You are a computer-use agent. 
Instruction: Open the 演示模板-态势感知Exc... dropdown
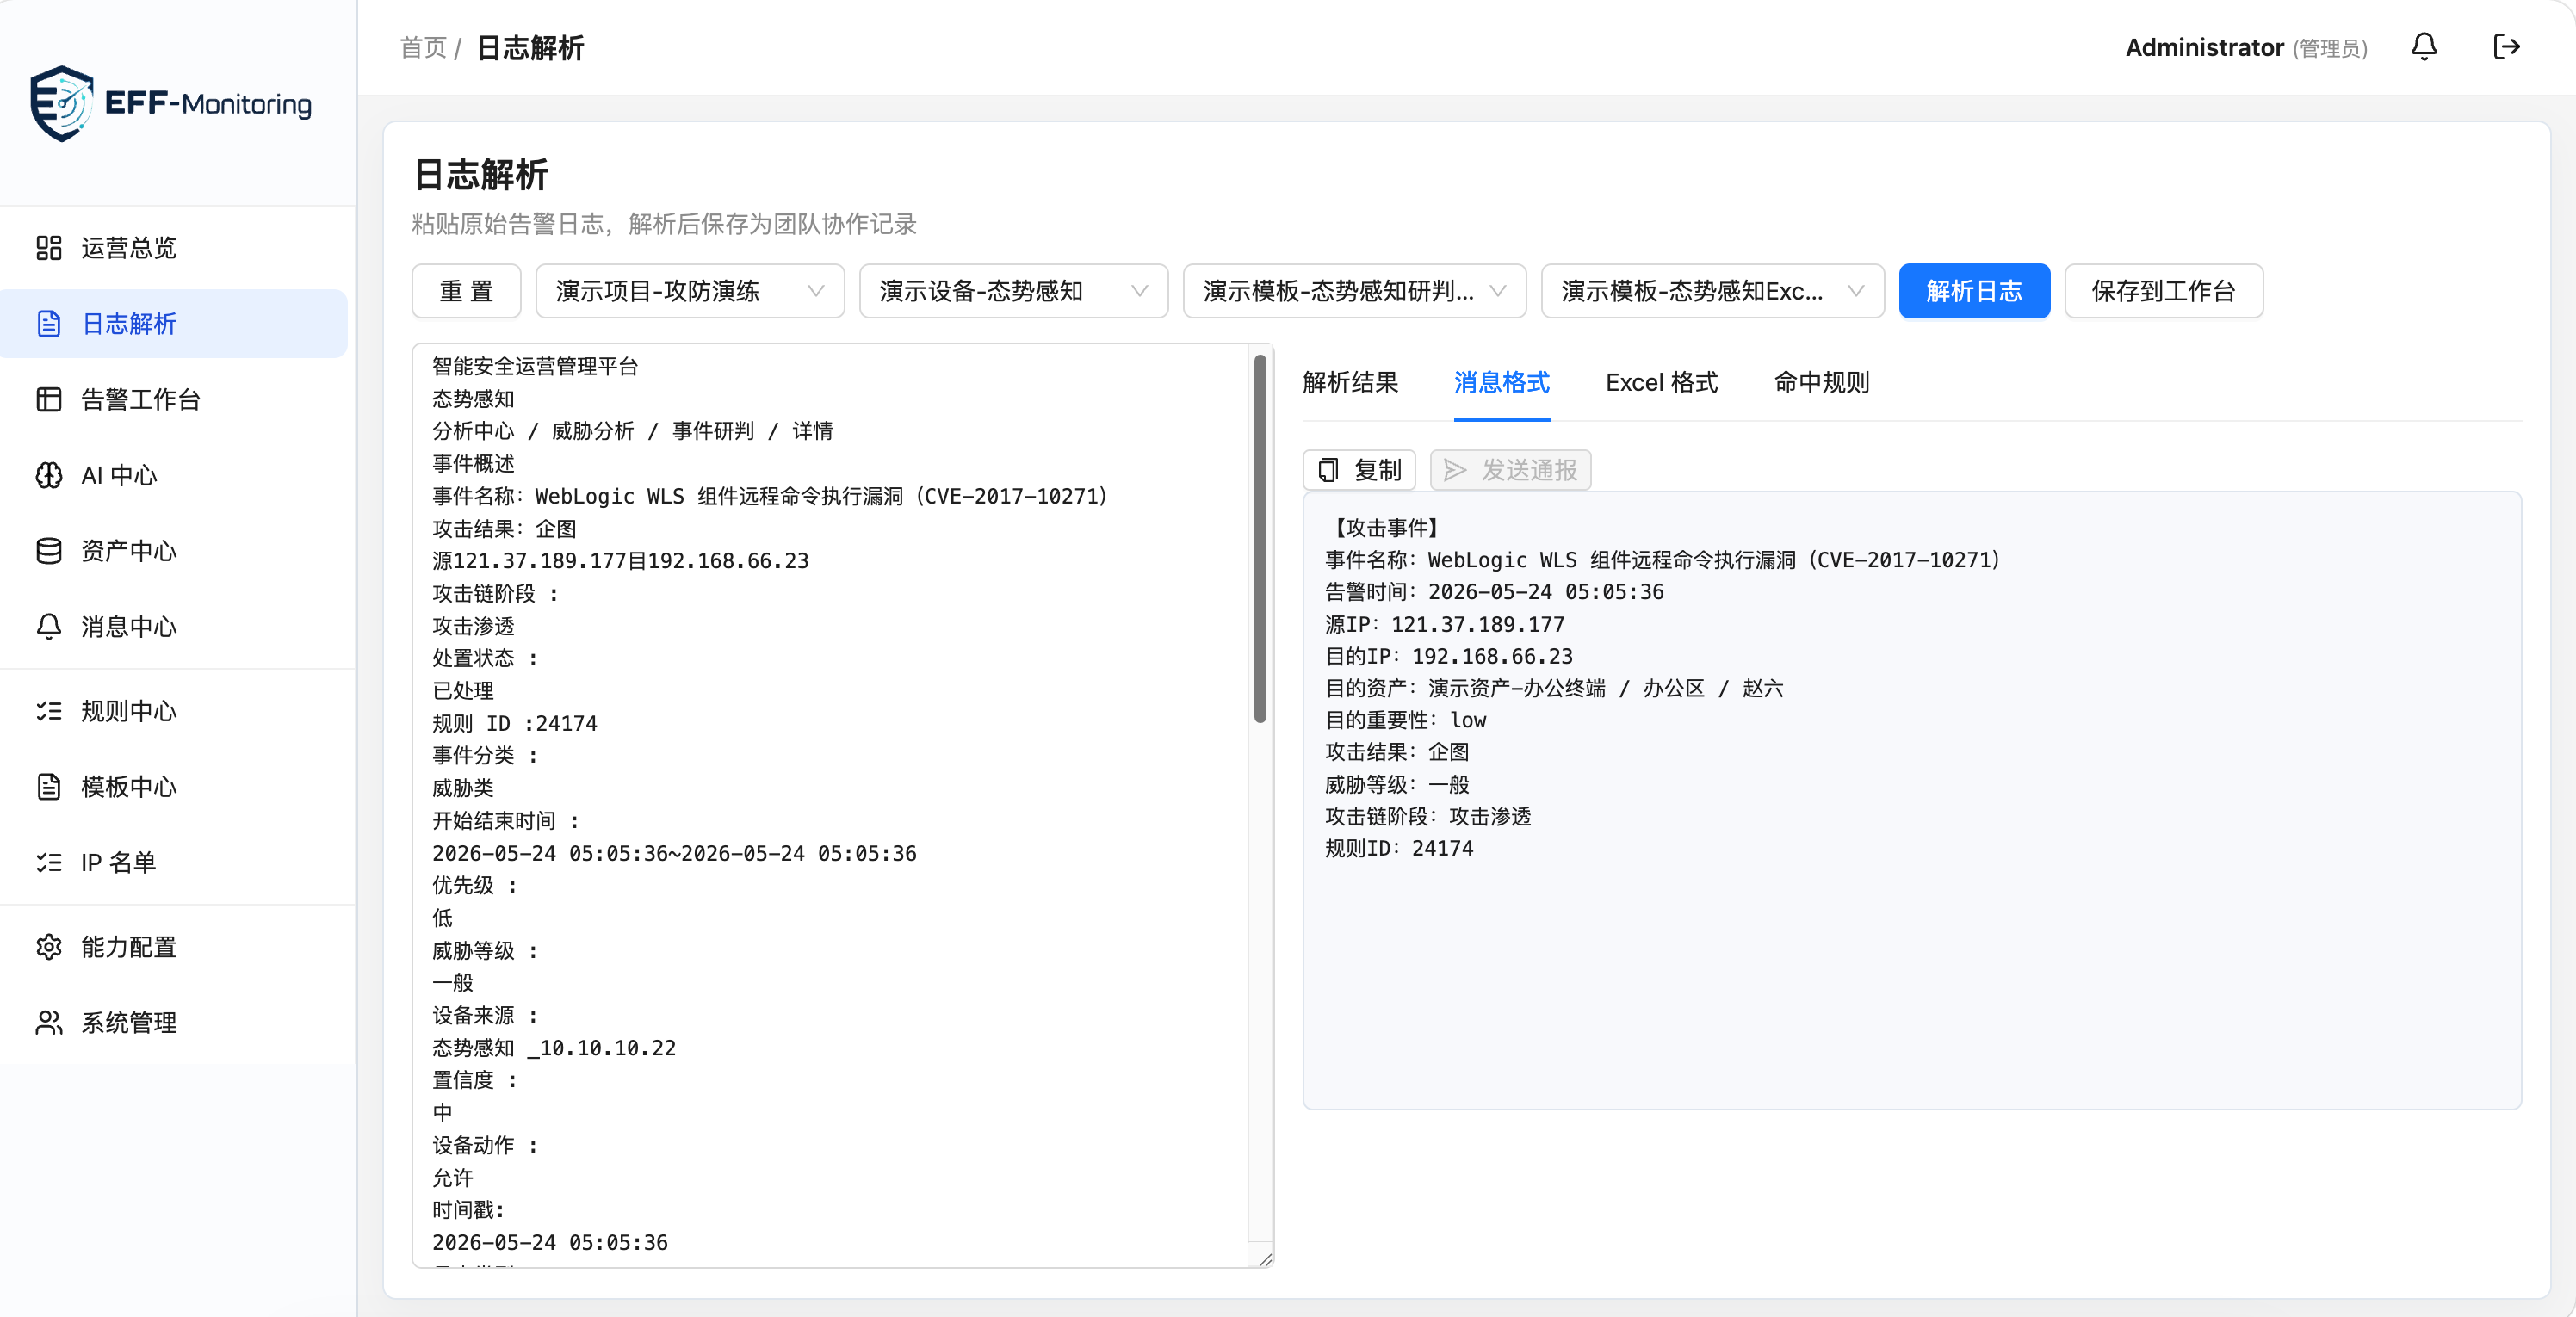coord(1712,291)
